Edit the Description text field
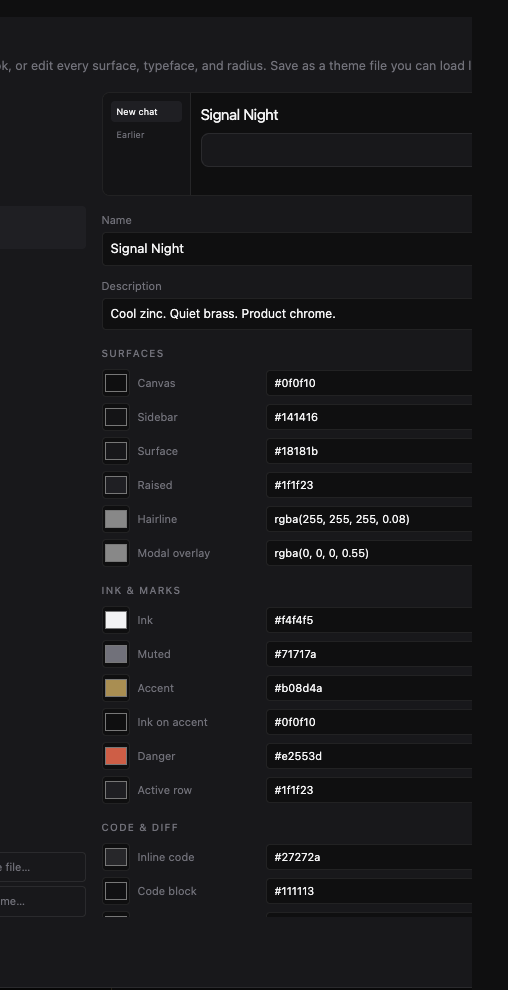Image resolution: width=508 pixels, height=990 pixels. [287, 314]
